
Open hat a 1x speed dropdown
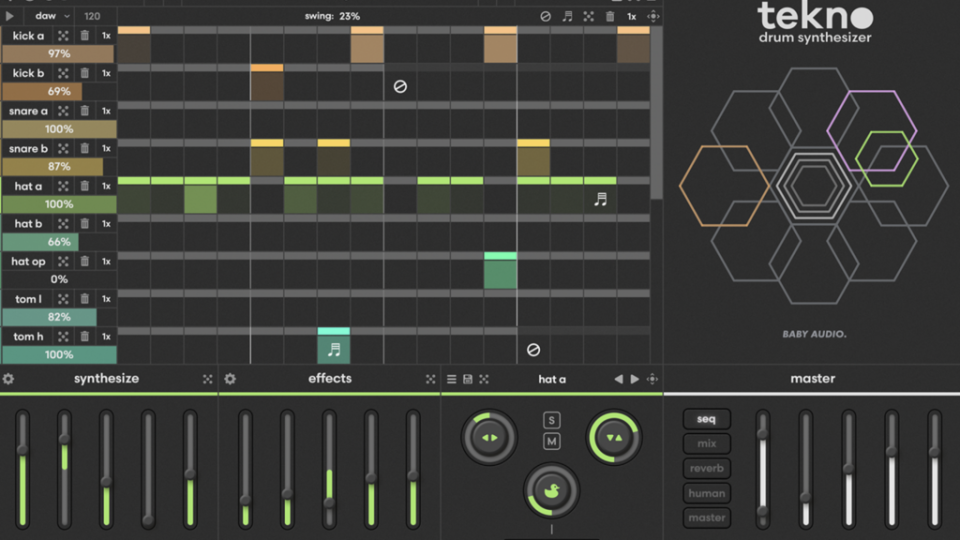tap(107, 186)
